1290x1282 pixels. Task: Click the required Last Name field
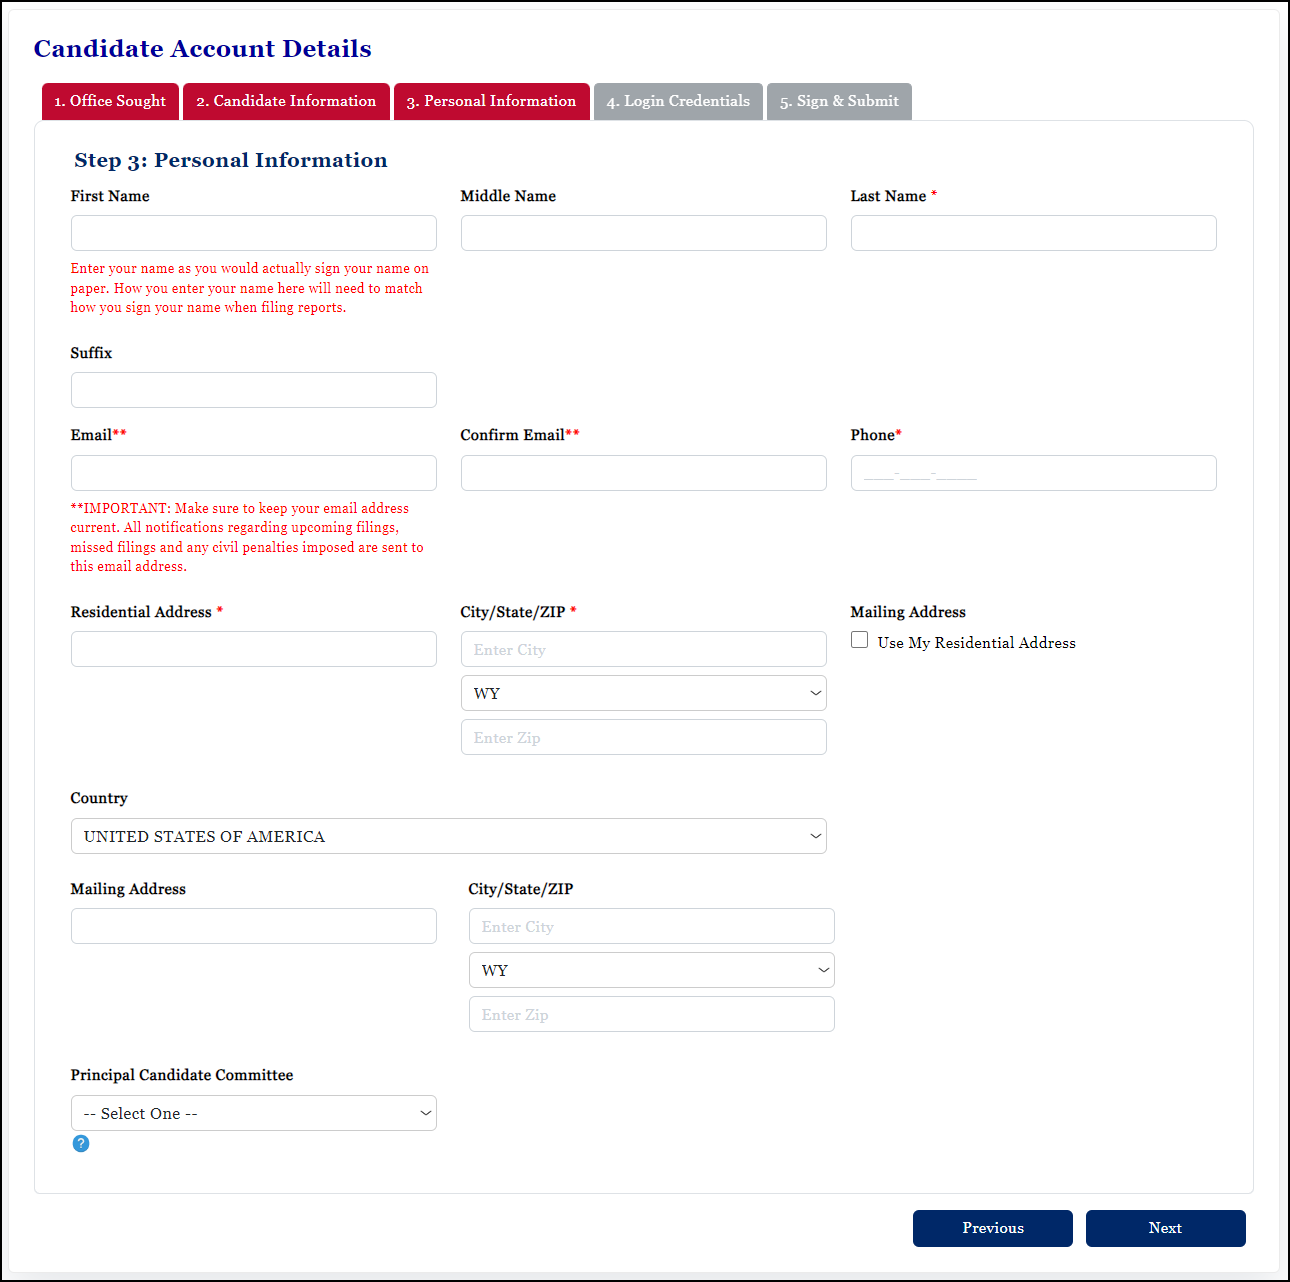tap(1033, 232)
